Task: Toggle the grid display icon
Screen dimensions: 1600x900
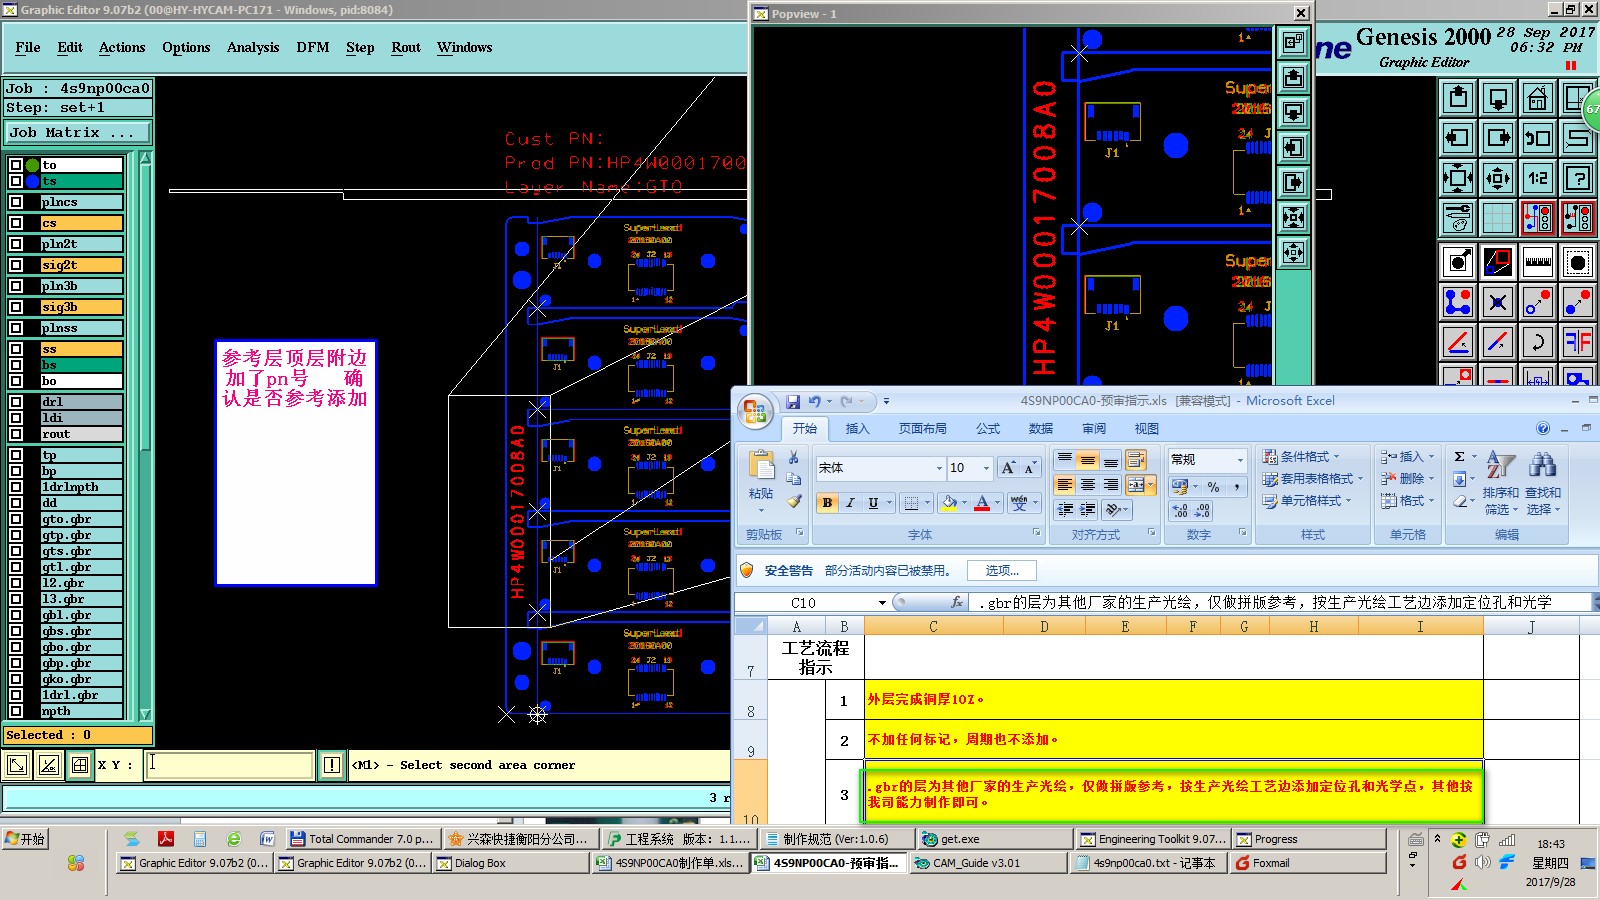Action: [x=1498, y=217]
